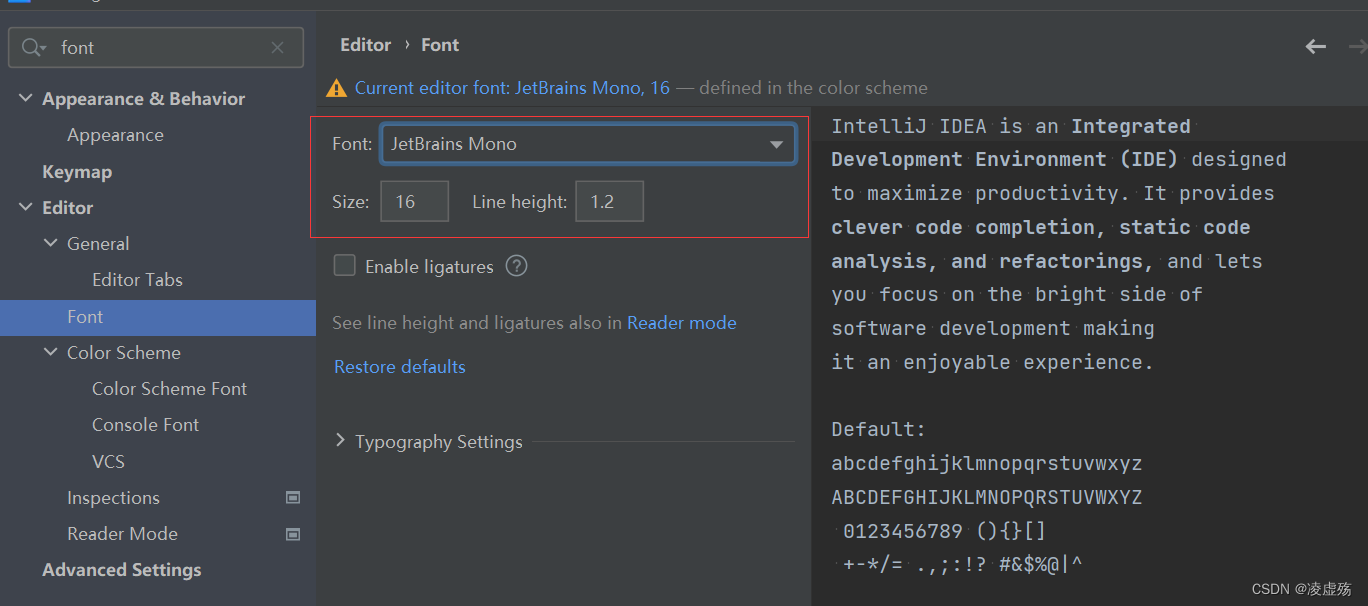
Task: Click Font in the breadcrumb
Action: pyautogui.click(x=440, y=45)
